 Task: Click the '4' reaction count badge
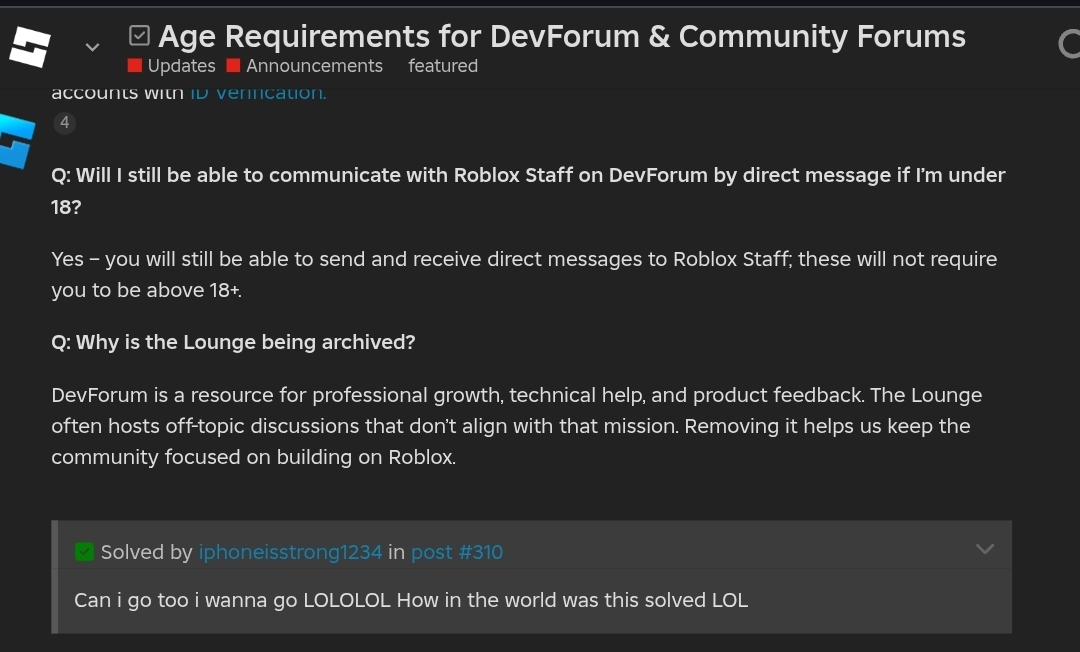(x=64, y=122)
